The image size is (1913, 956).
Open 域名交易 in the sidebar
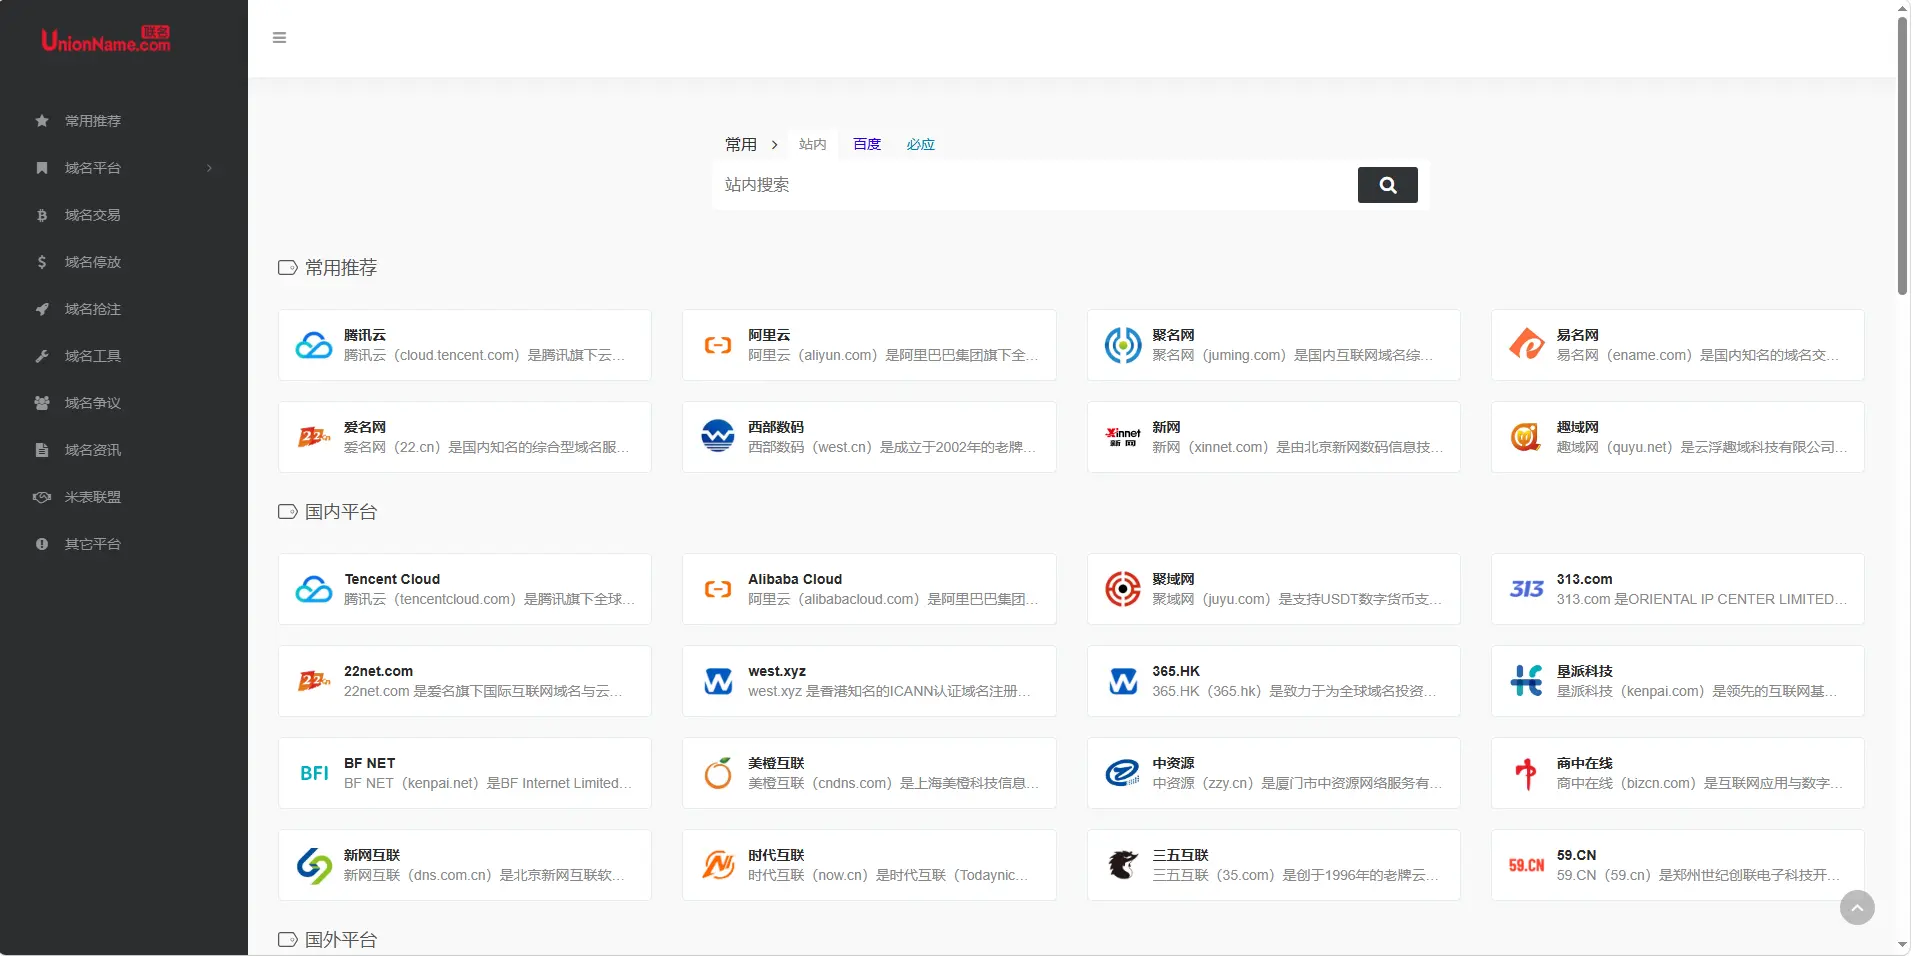93,215
